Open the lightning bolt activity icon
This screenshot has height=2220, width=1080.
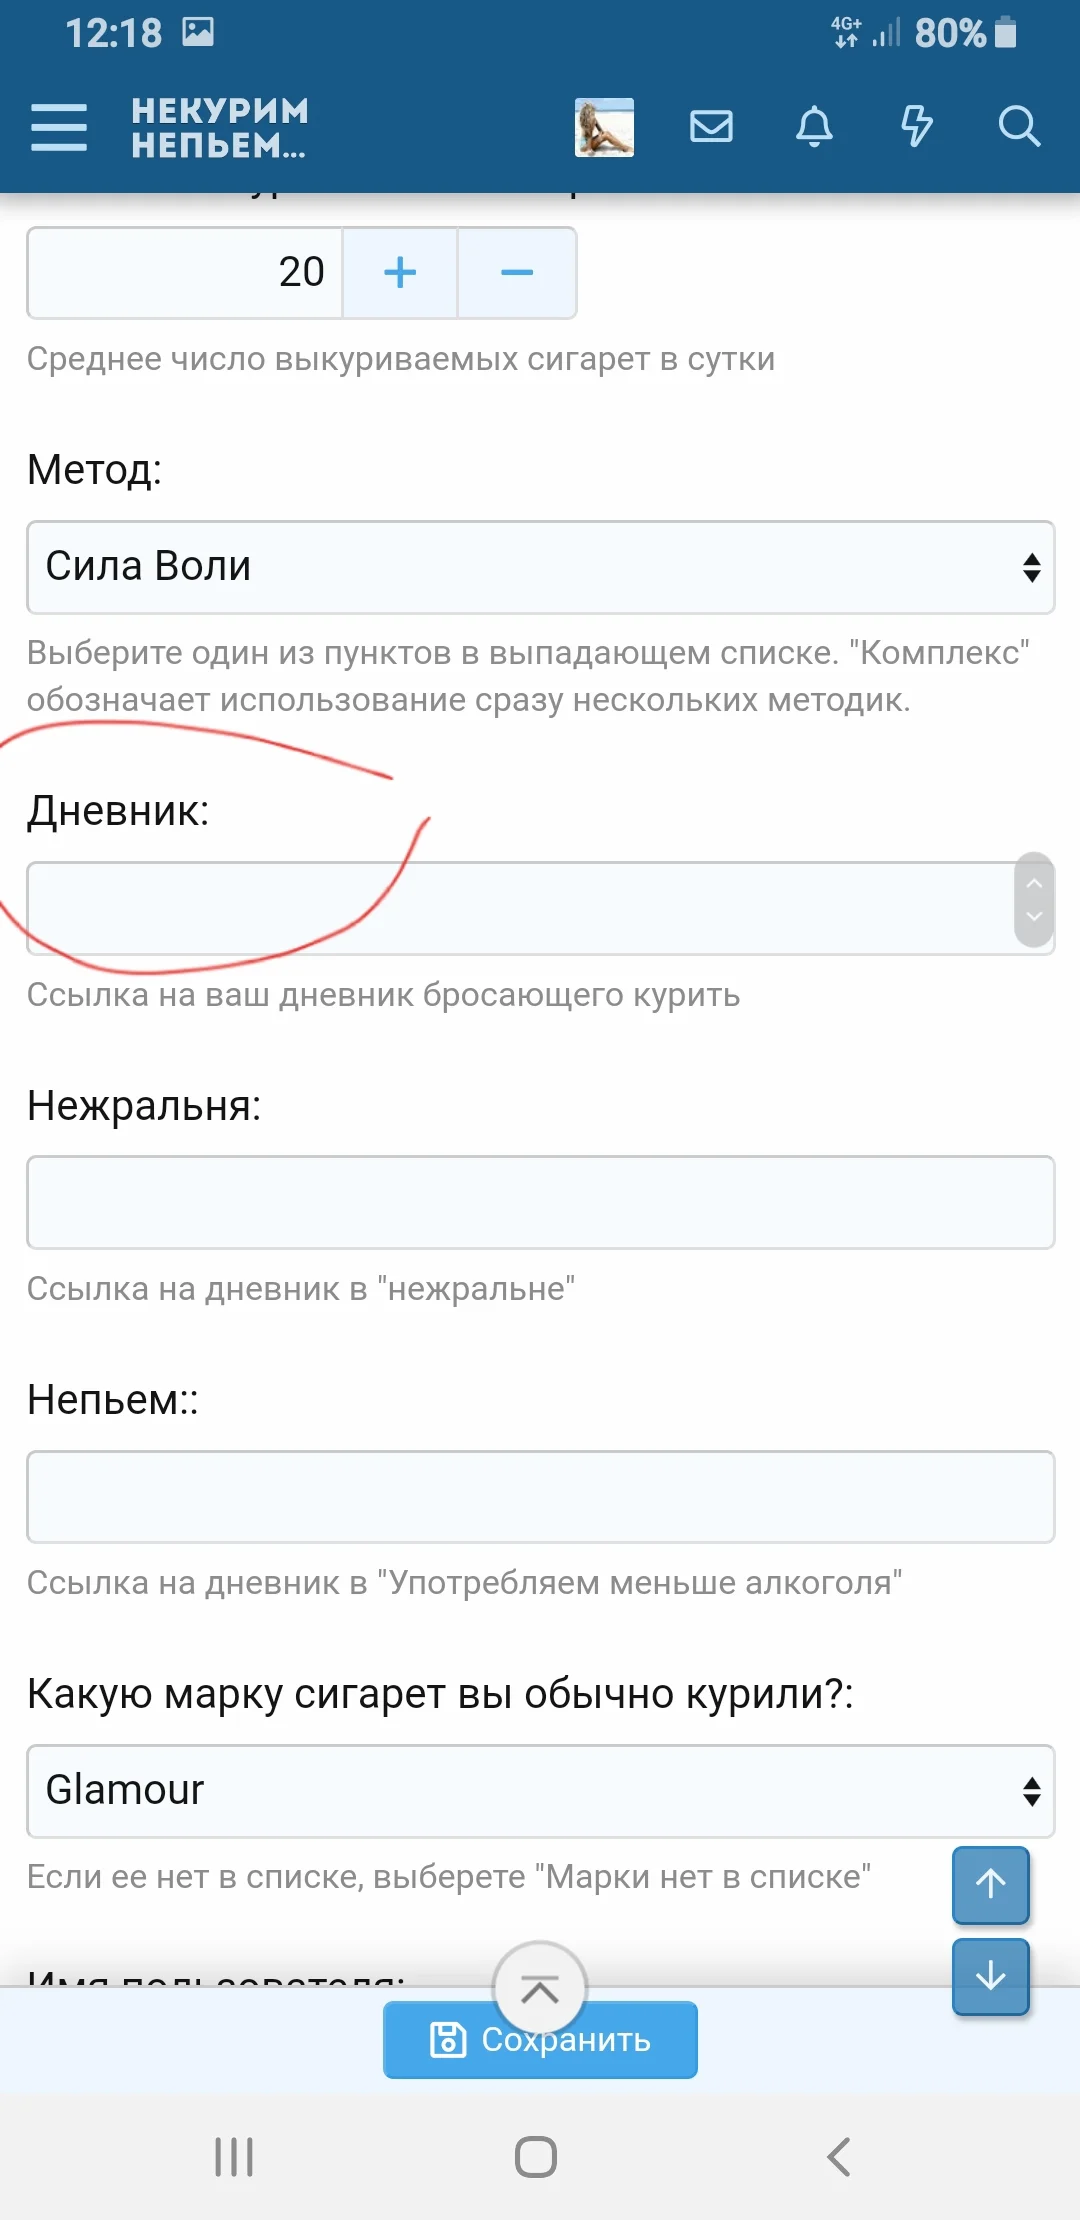pos(916,127)
